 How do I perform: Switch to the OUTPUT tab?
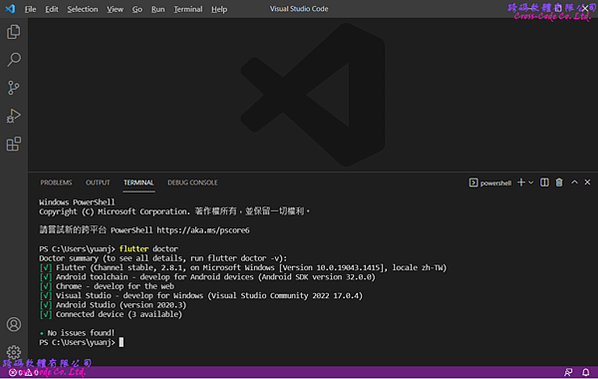[98, 183]
